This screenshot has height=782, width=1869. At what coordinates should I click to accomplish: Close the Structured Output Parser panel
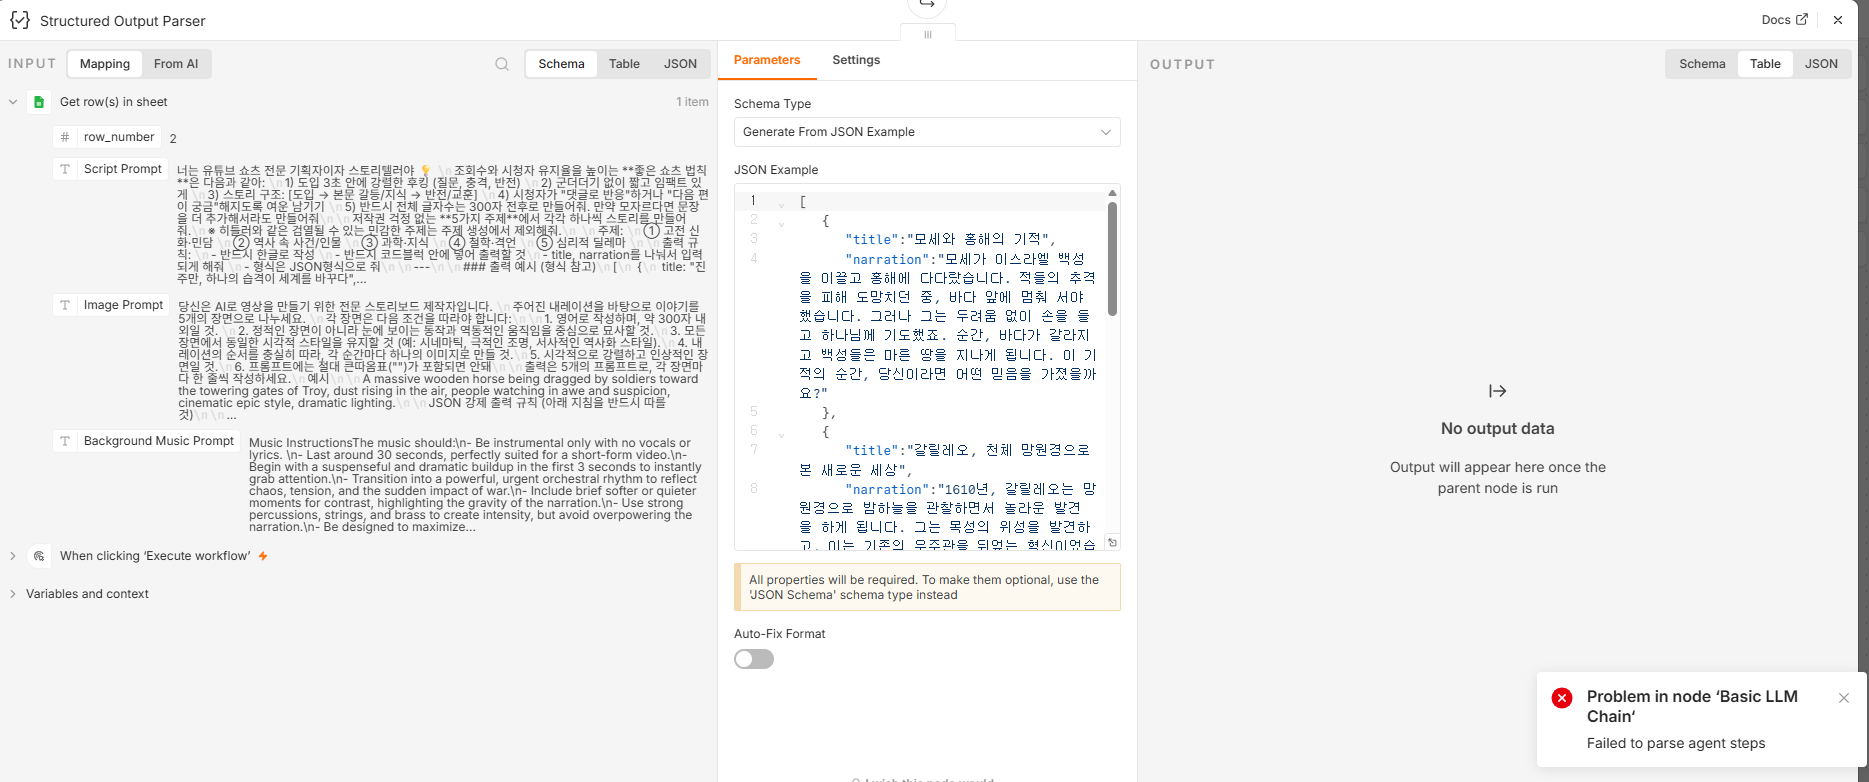[1838, 20]
